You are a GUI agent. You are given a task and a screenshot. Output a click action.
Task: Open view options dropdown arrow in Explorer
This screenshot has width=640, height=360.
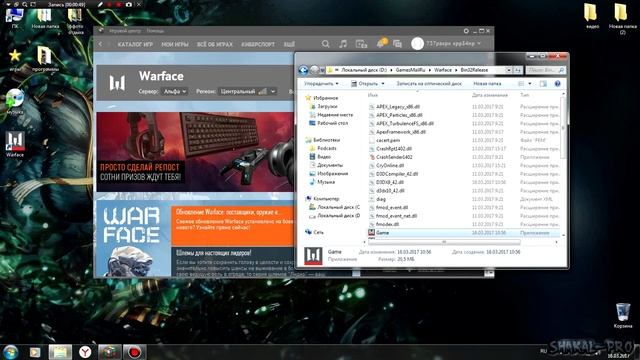[x=530, y=84]
